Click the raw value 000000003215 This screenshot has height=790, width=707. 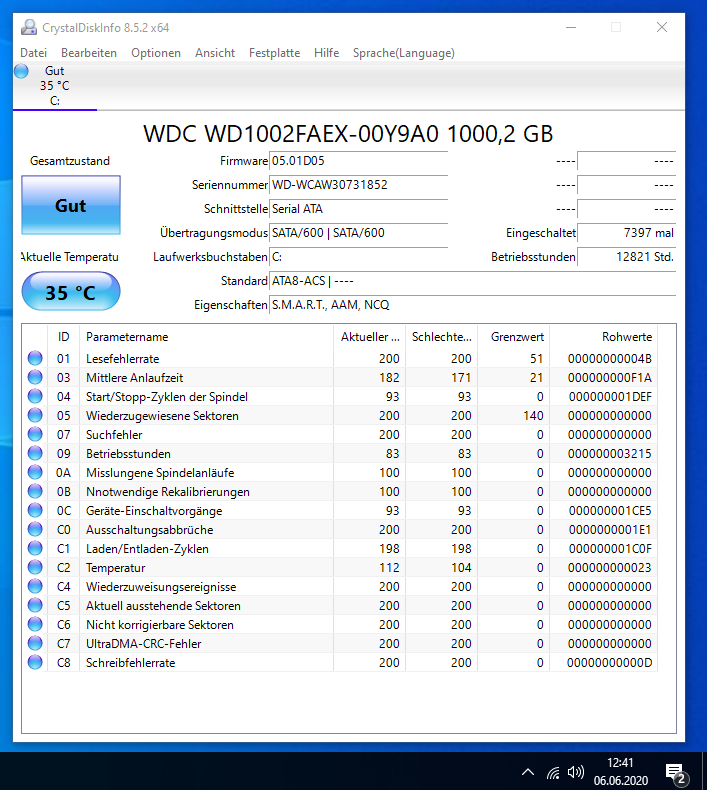tap(609, 454)
